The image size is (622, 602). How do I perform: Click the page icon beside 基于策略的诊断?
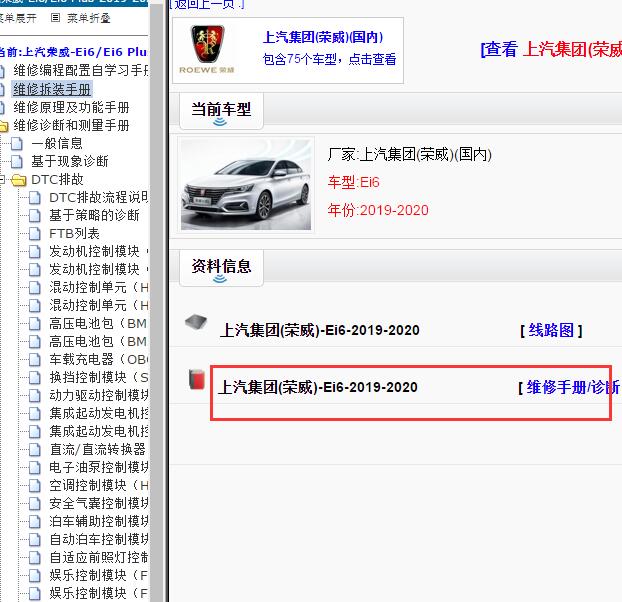pos(35,216)
